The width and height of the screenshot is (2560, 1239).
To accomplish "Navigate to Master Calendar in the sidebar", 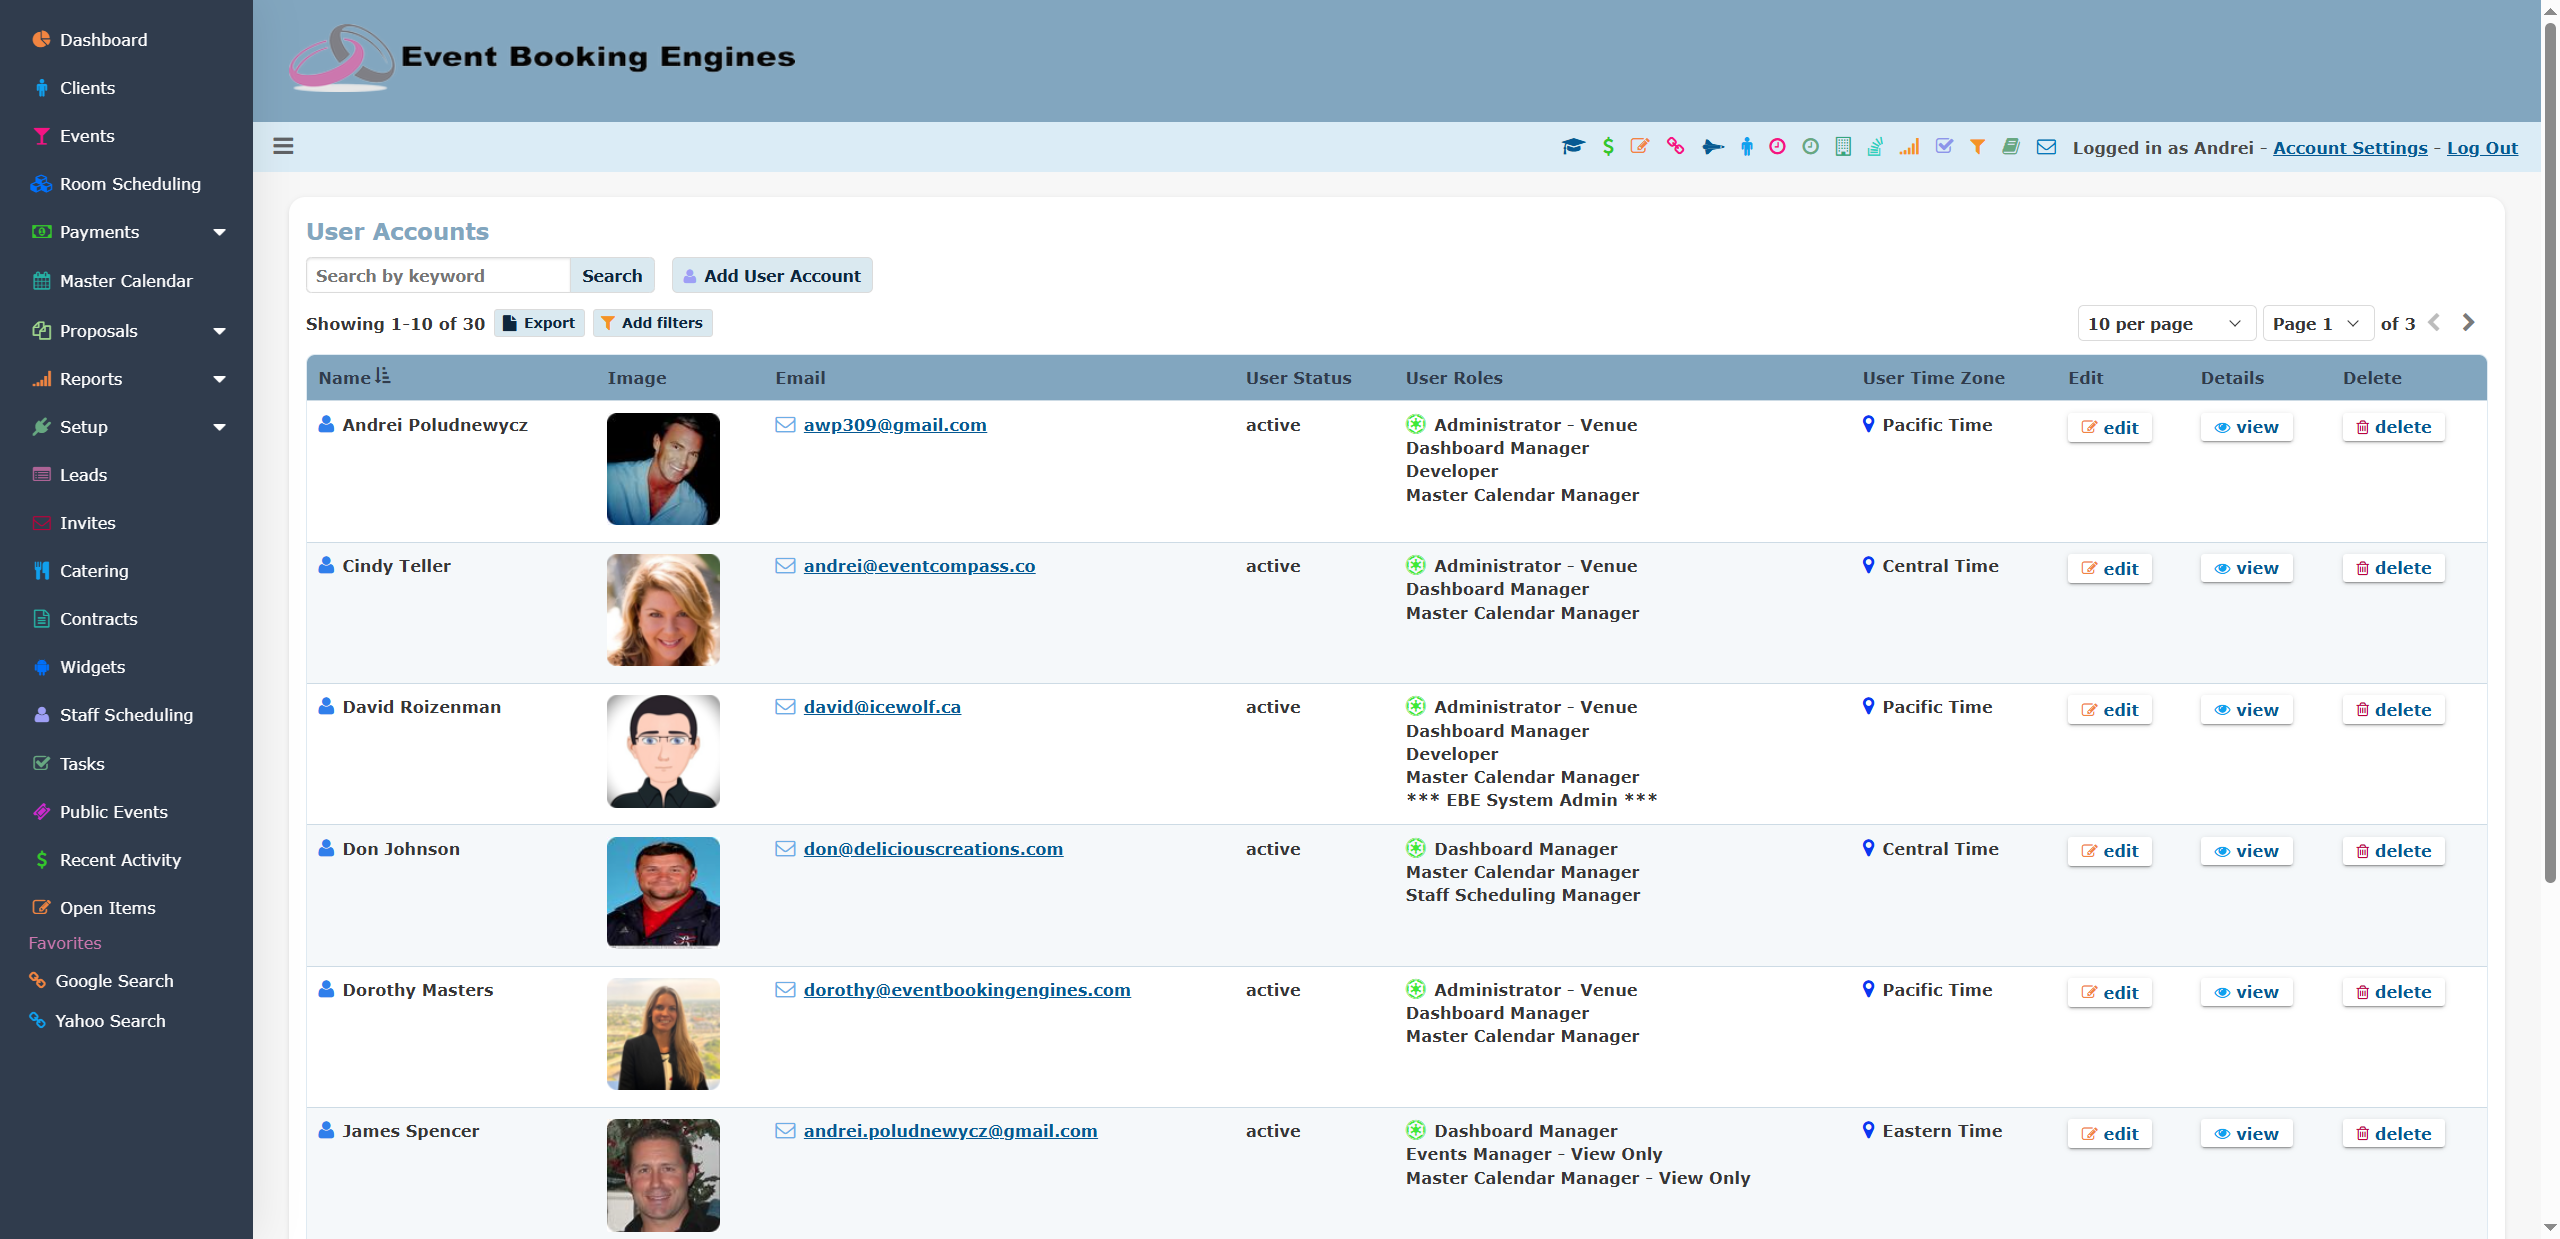I will click(x=125, y=281).
